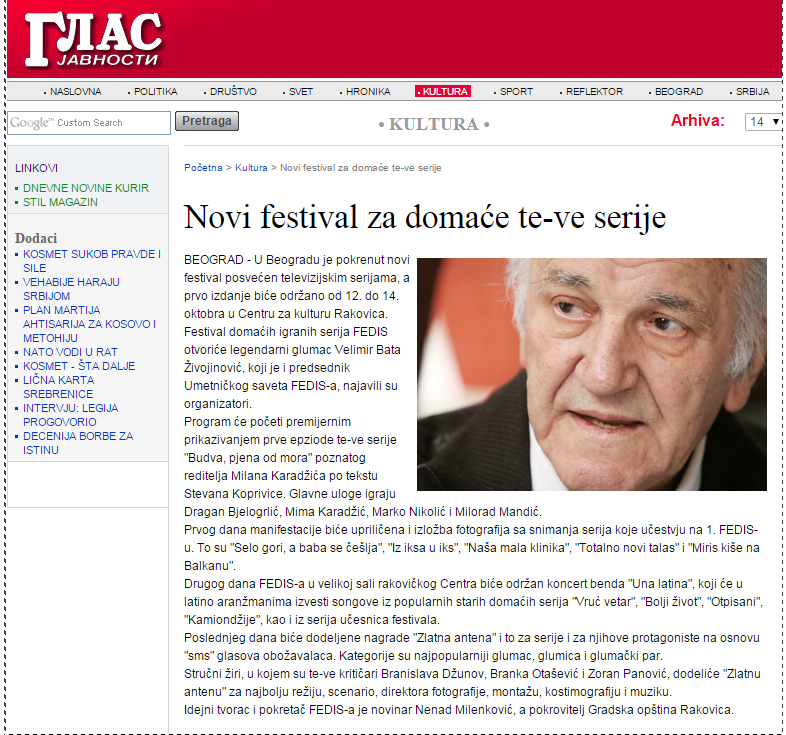Viewport: 786px width, 735px height.
Task: Go to the Reflektor section
Action: pos(594,91)
